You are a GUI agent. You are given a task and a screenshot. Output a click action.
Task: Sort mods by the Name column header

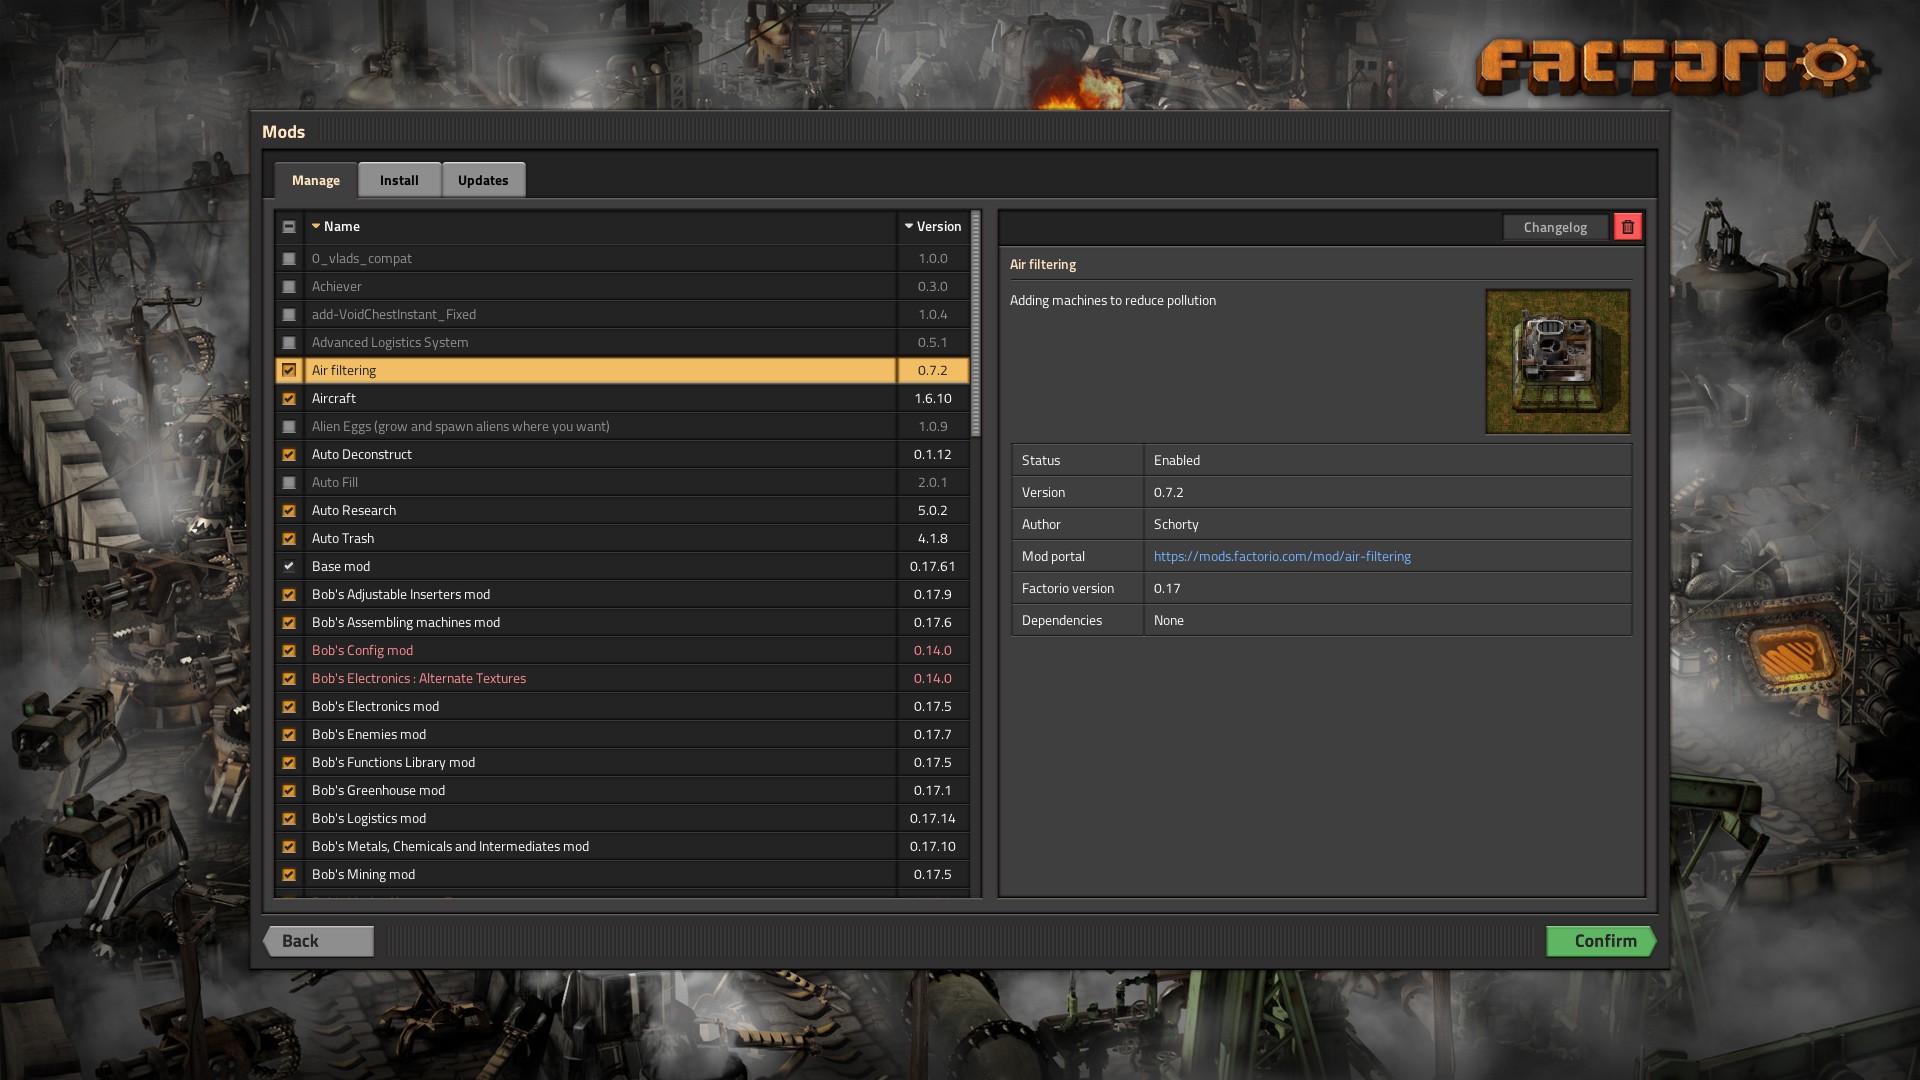click(600, 227)
